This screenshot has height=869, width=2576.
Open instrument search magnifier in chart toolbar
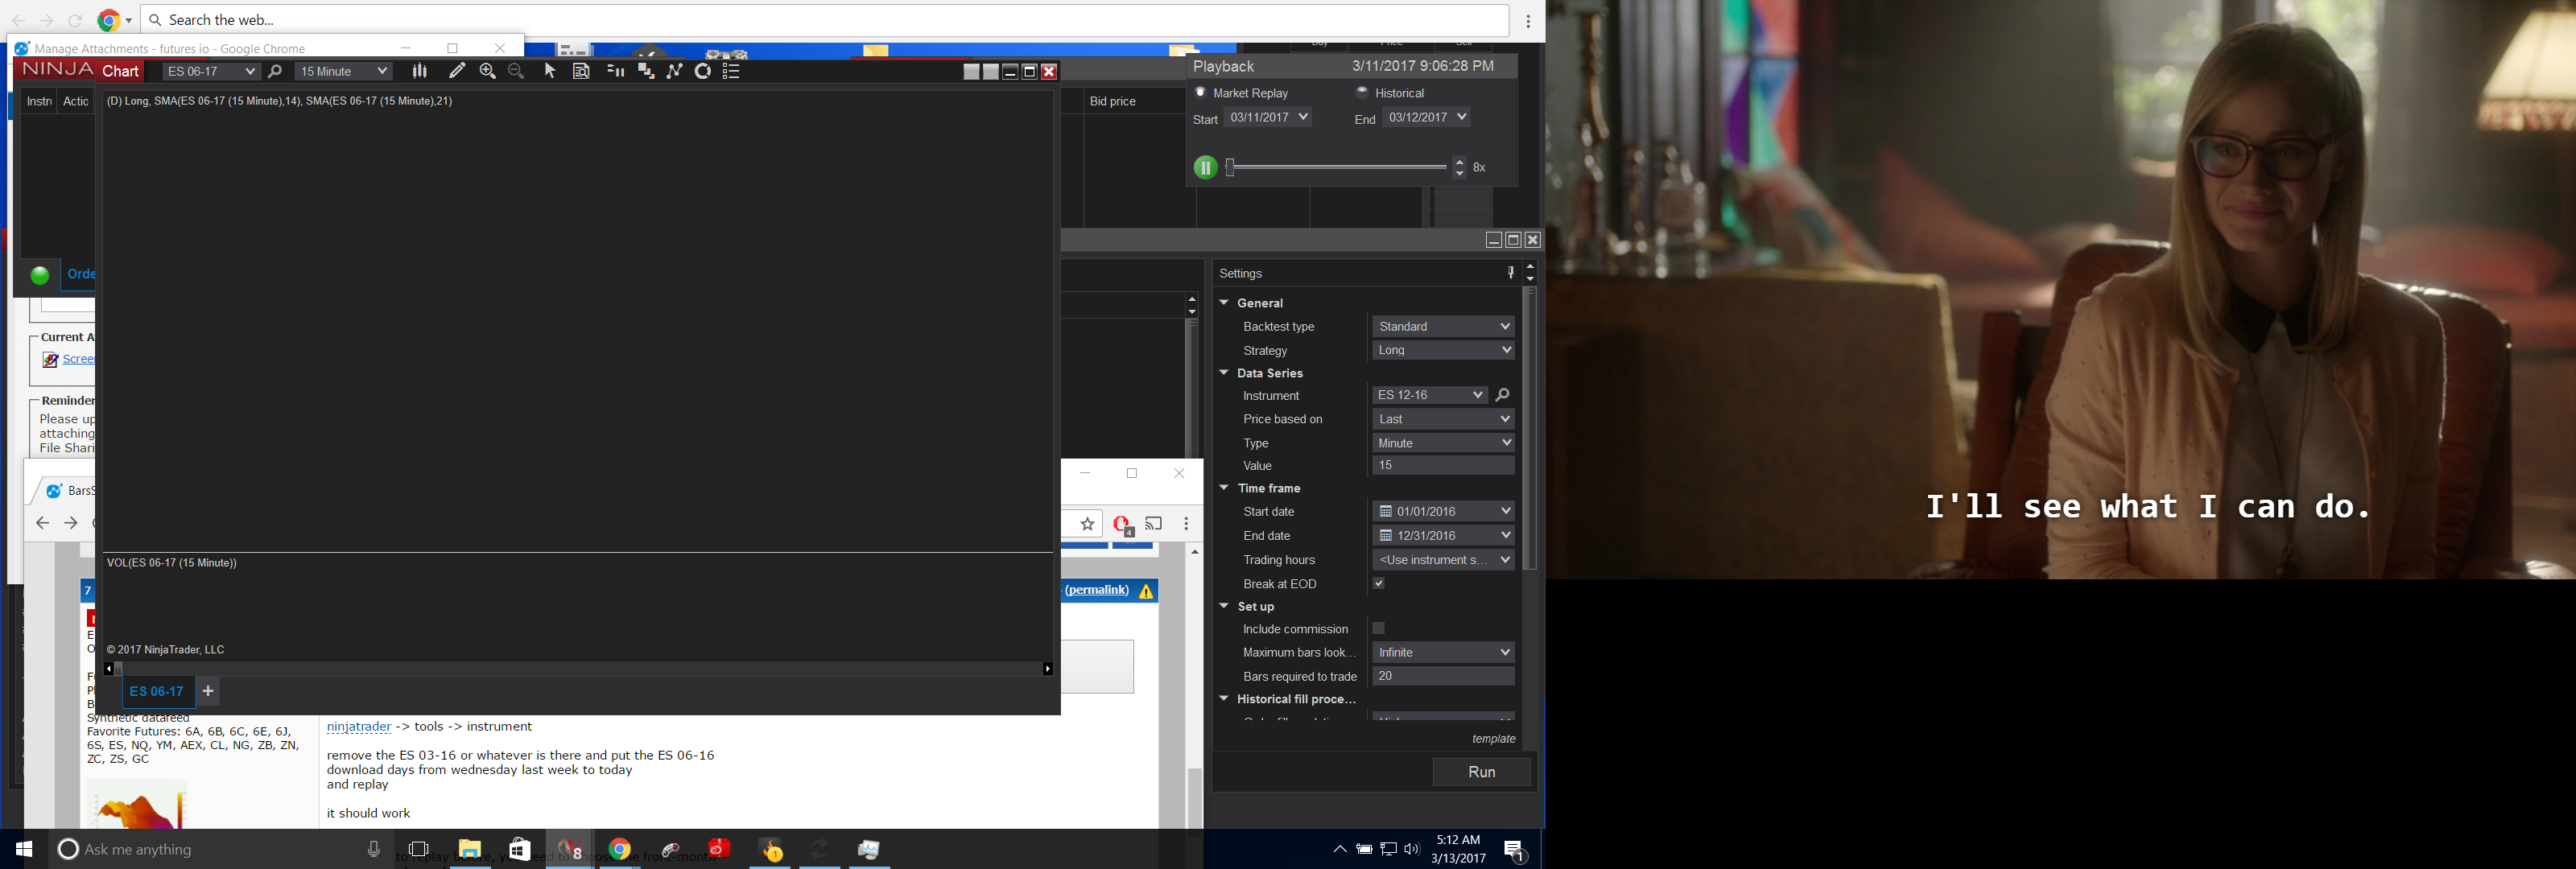pos(275,71)
